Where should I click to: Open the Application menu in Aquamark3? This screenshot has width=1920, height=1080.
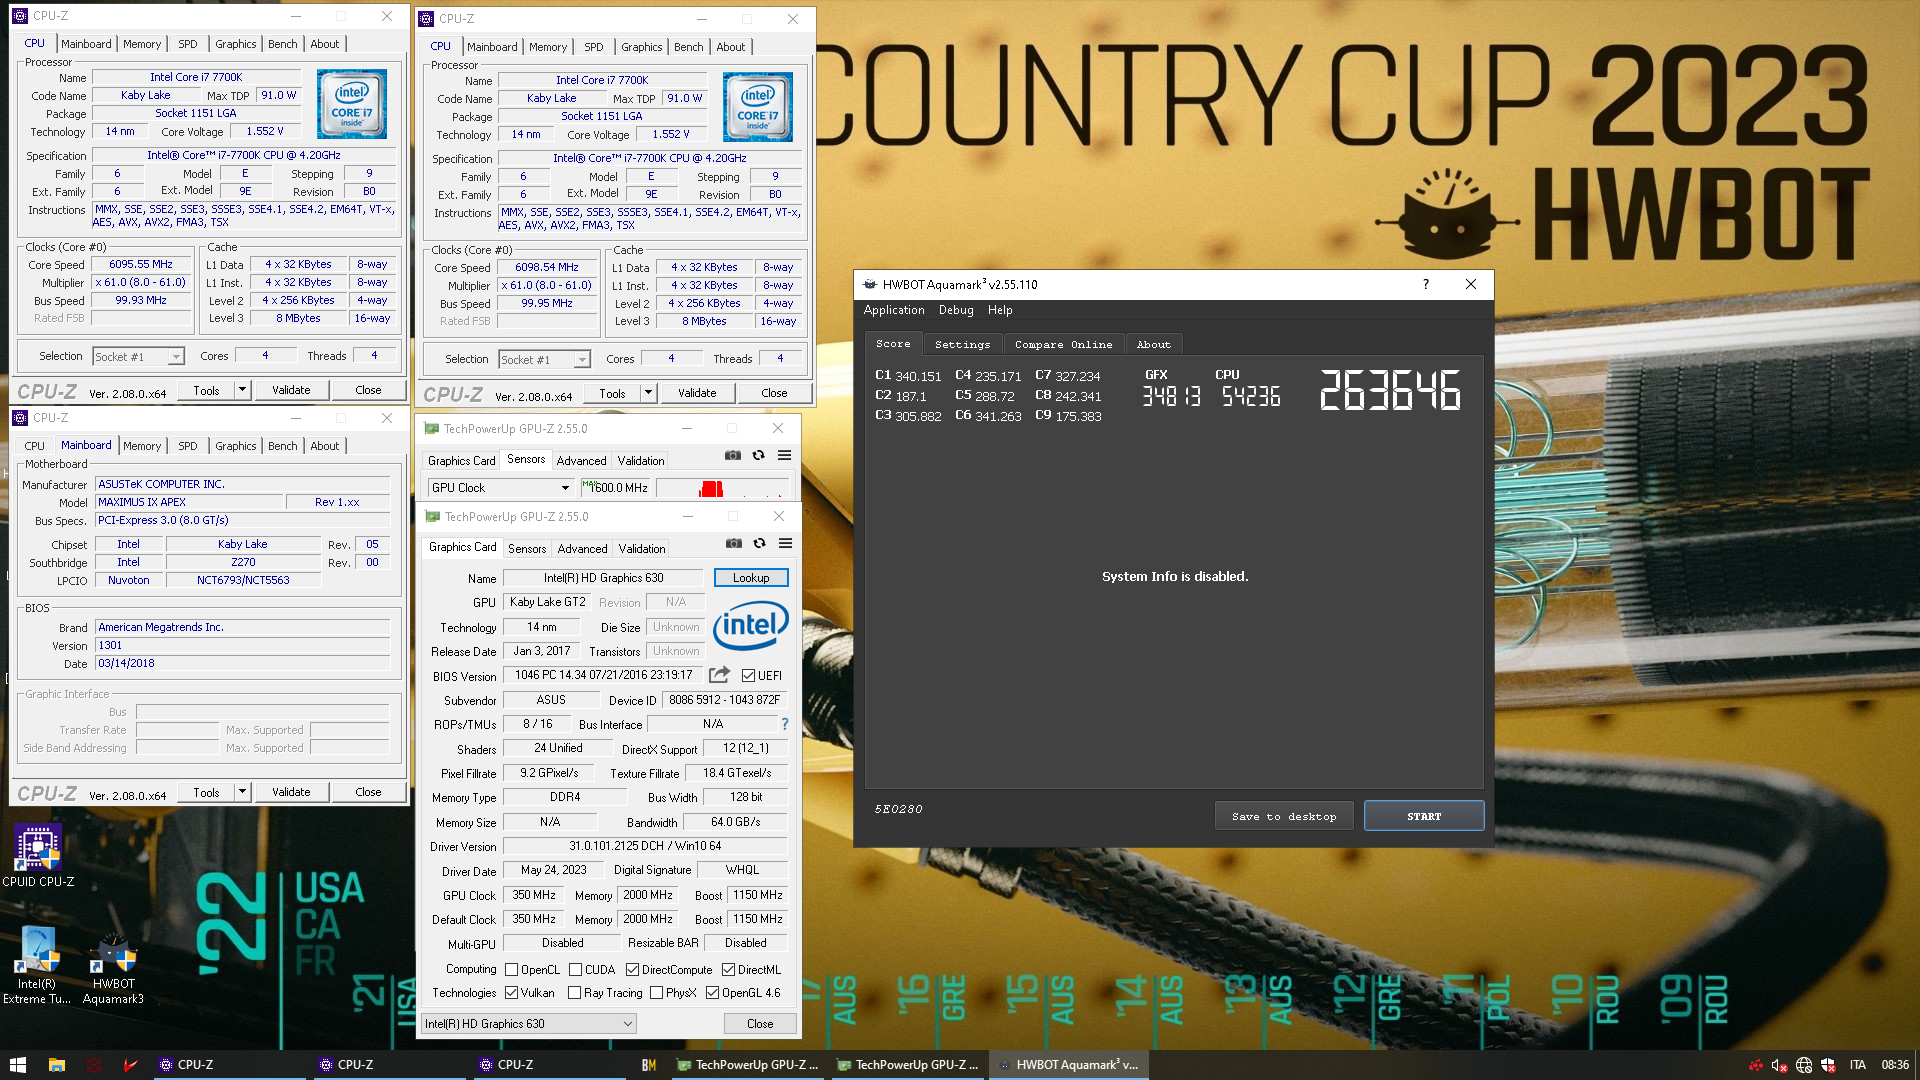tap(894, 310)
